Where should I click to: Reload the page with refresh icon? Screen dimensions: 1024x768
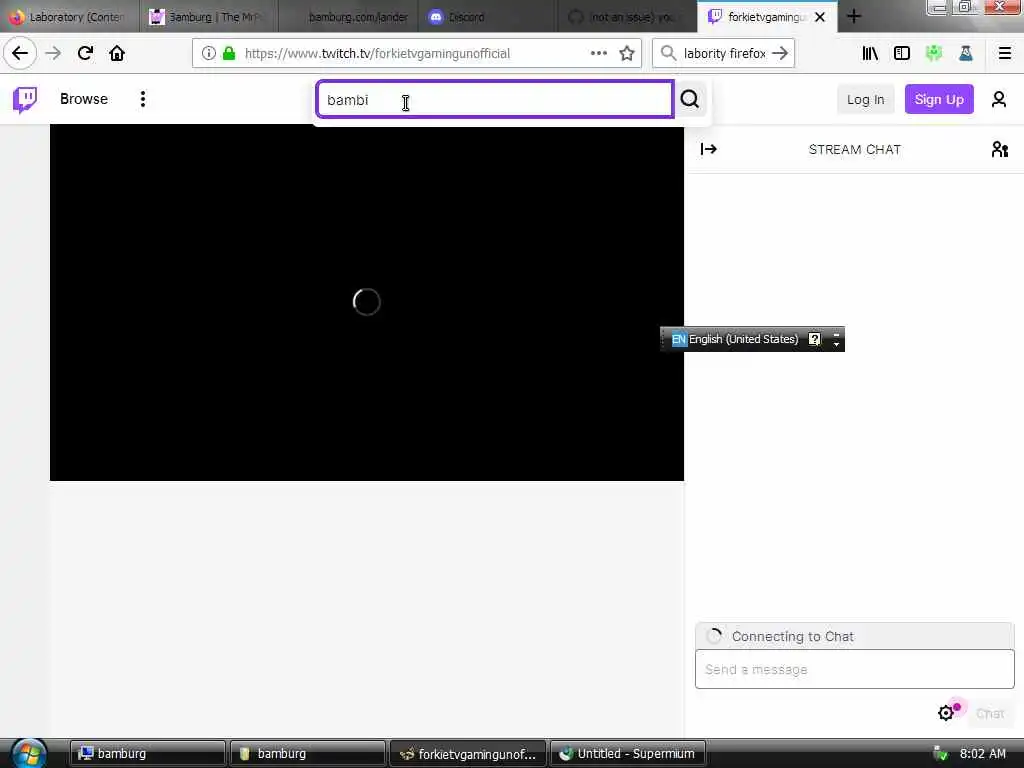[x=85, y=53]
